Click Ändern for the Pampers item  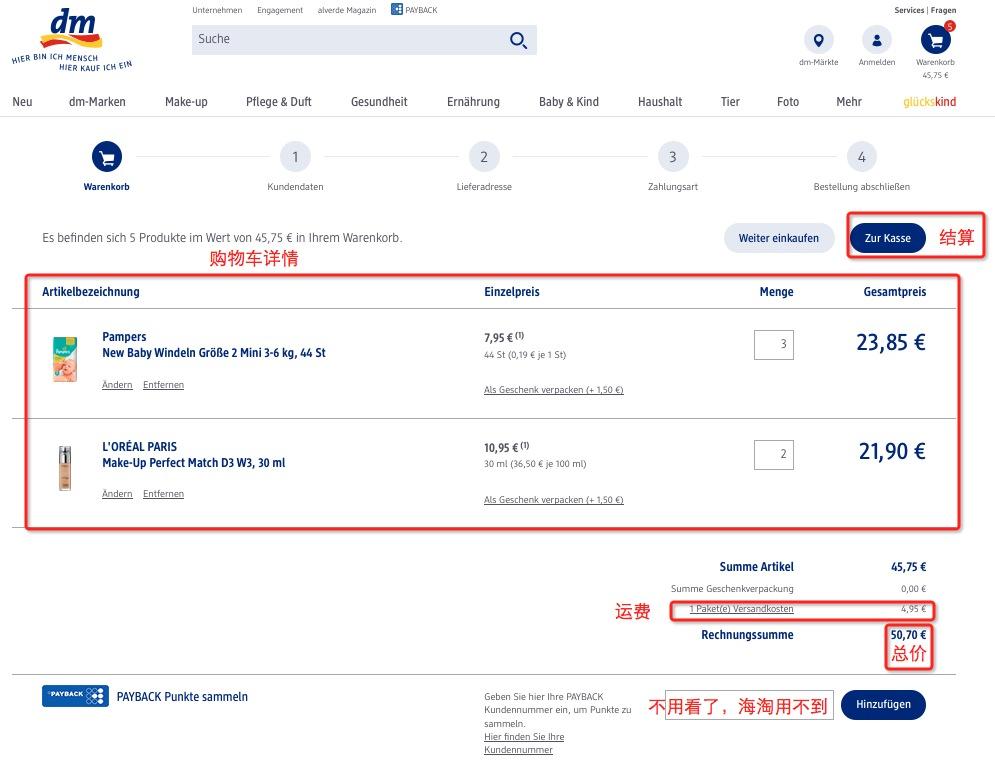click(117, 384)
